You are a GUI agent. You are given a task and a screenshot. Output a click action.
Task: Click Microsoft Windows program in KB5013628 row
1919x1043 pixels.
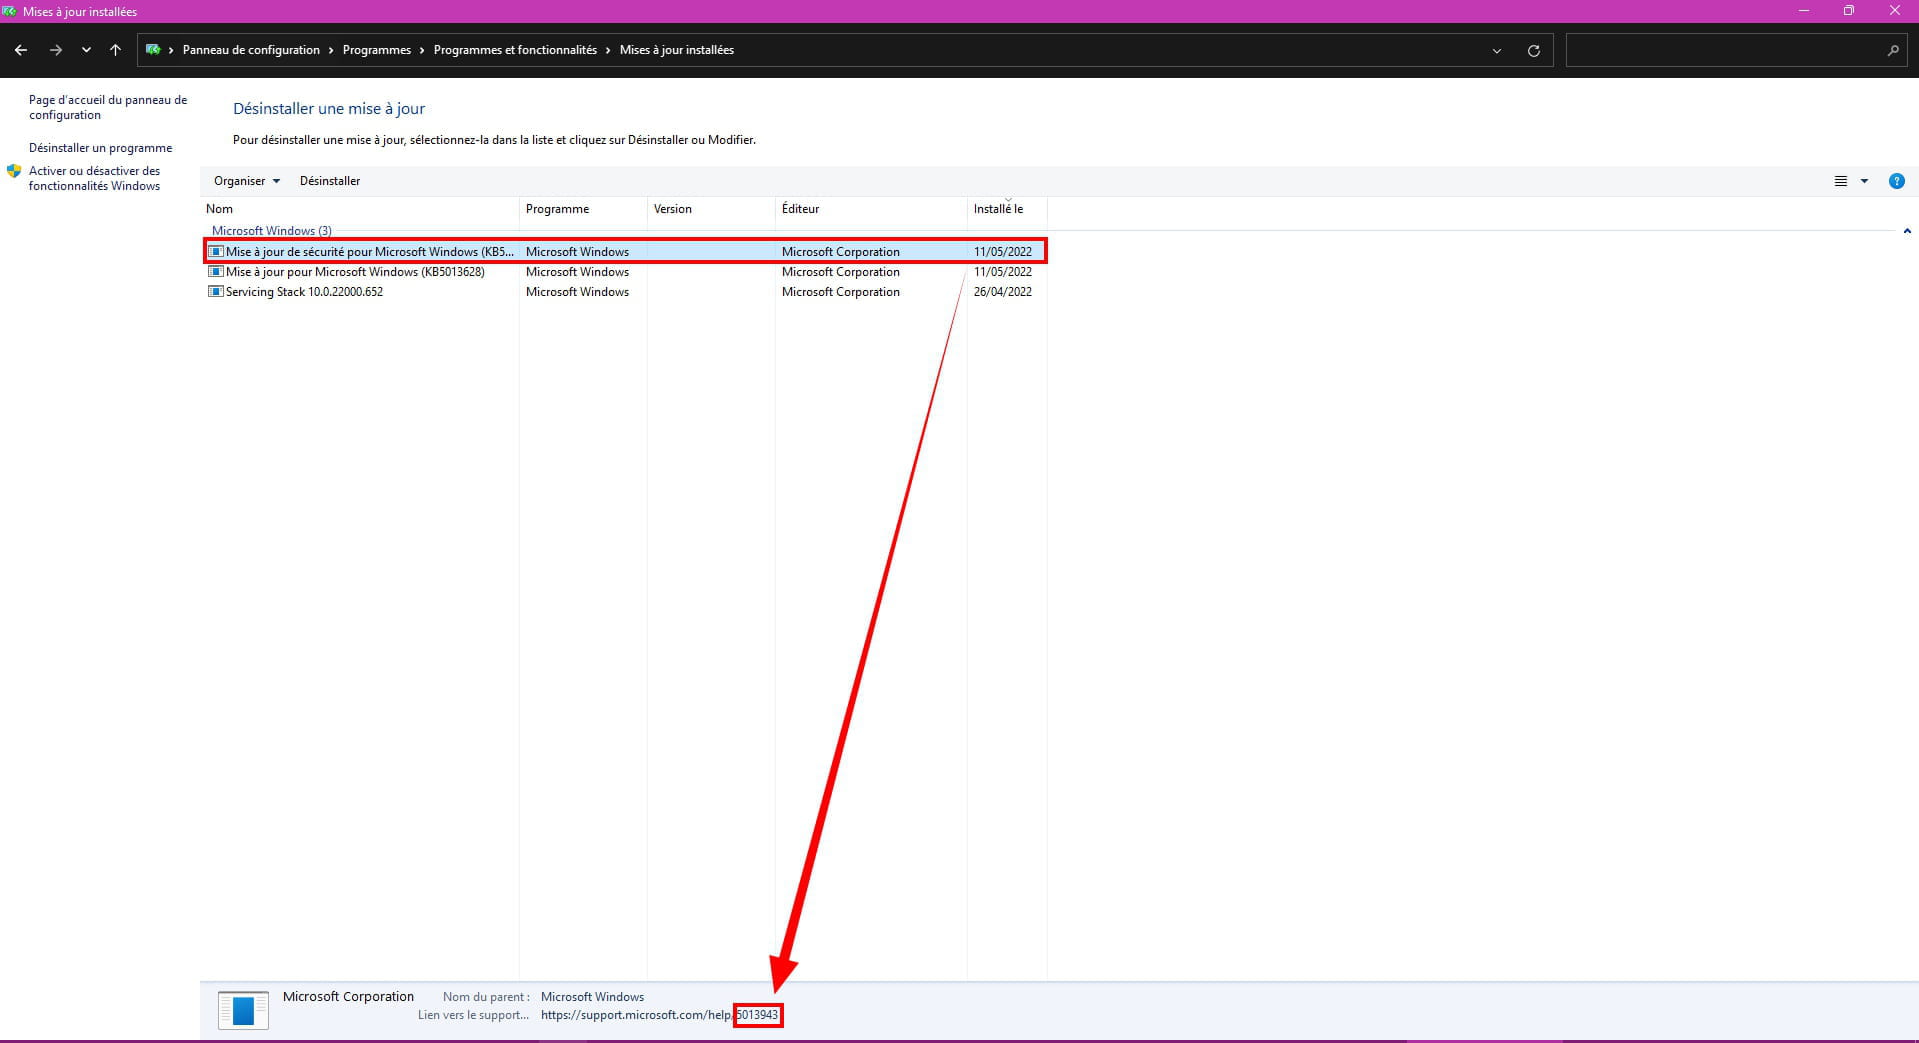click(577, 272)
